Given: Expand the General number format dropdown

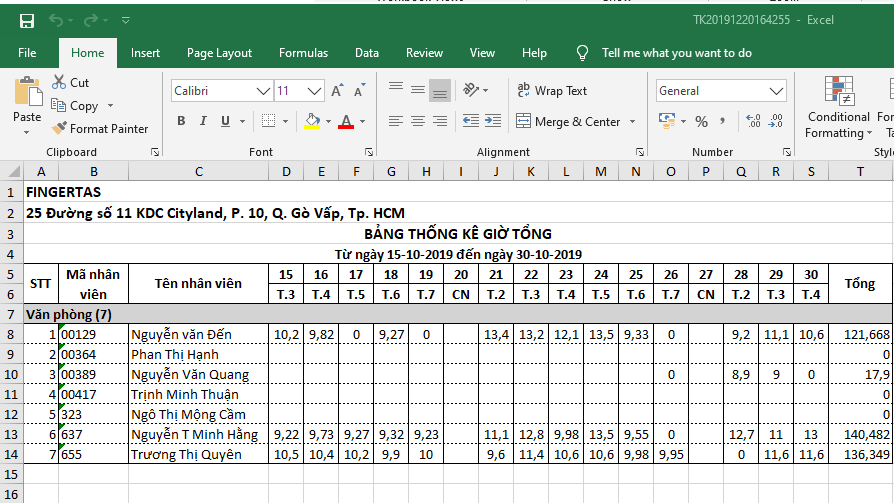Looking at the screenshot, I should tap(777, 91).
